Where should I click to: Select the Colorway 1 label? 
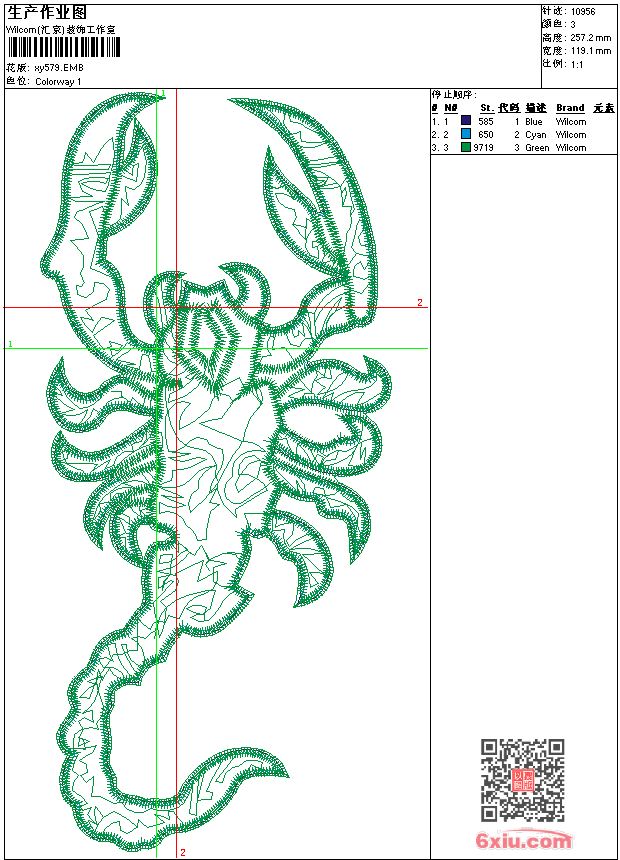[58, 81]
